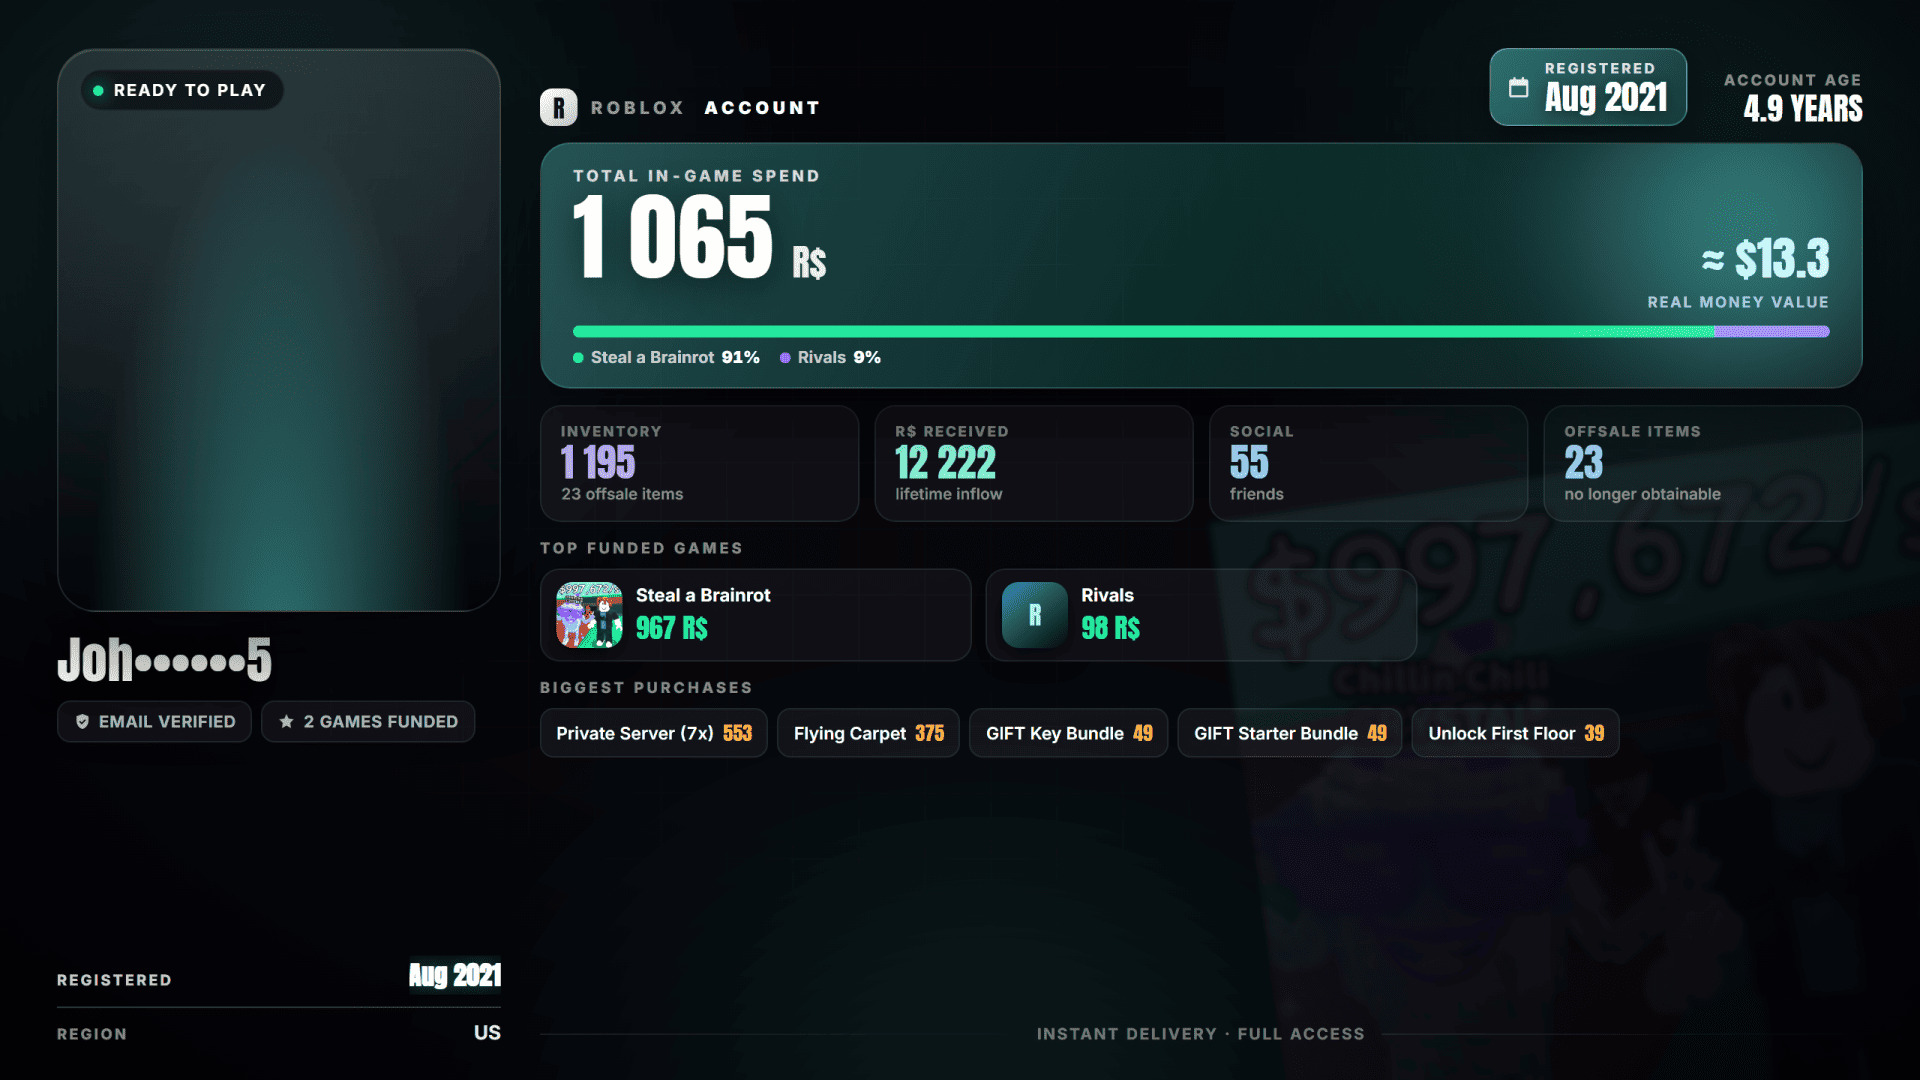This screenshot has height=1080, width=1920.
Task: Click the 4.9 YEARS account age text
Action: tap(1803, 108)
